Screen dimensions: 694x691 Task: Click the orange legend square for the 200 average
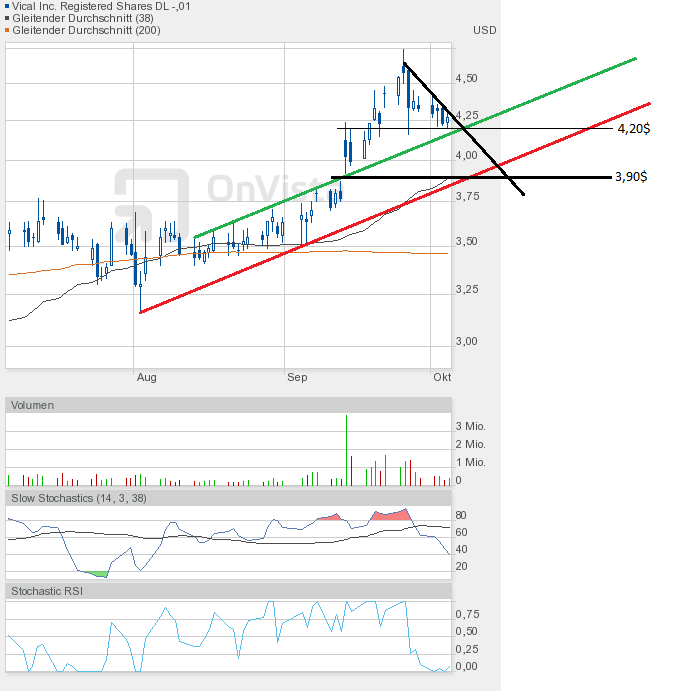[x=7, y=30]
